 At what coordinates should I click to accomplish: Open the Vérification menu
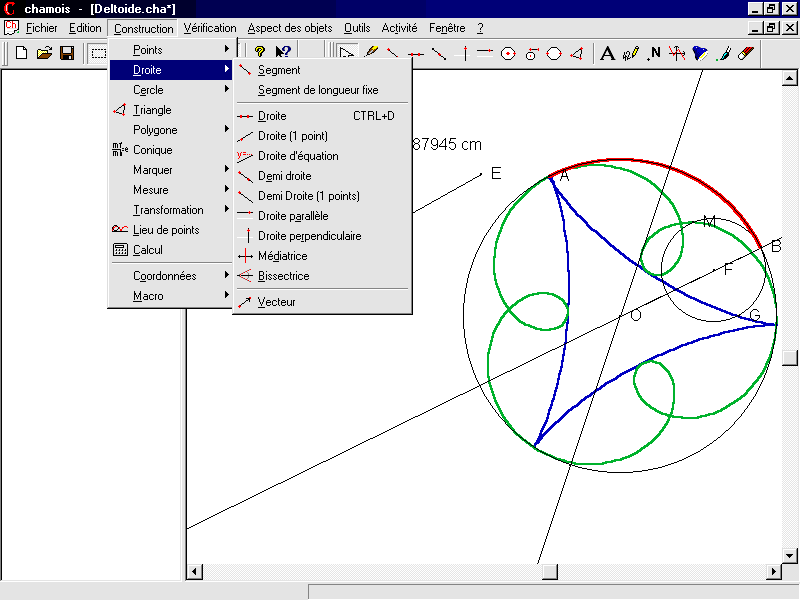pos(210,28)
